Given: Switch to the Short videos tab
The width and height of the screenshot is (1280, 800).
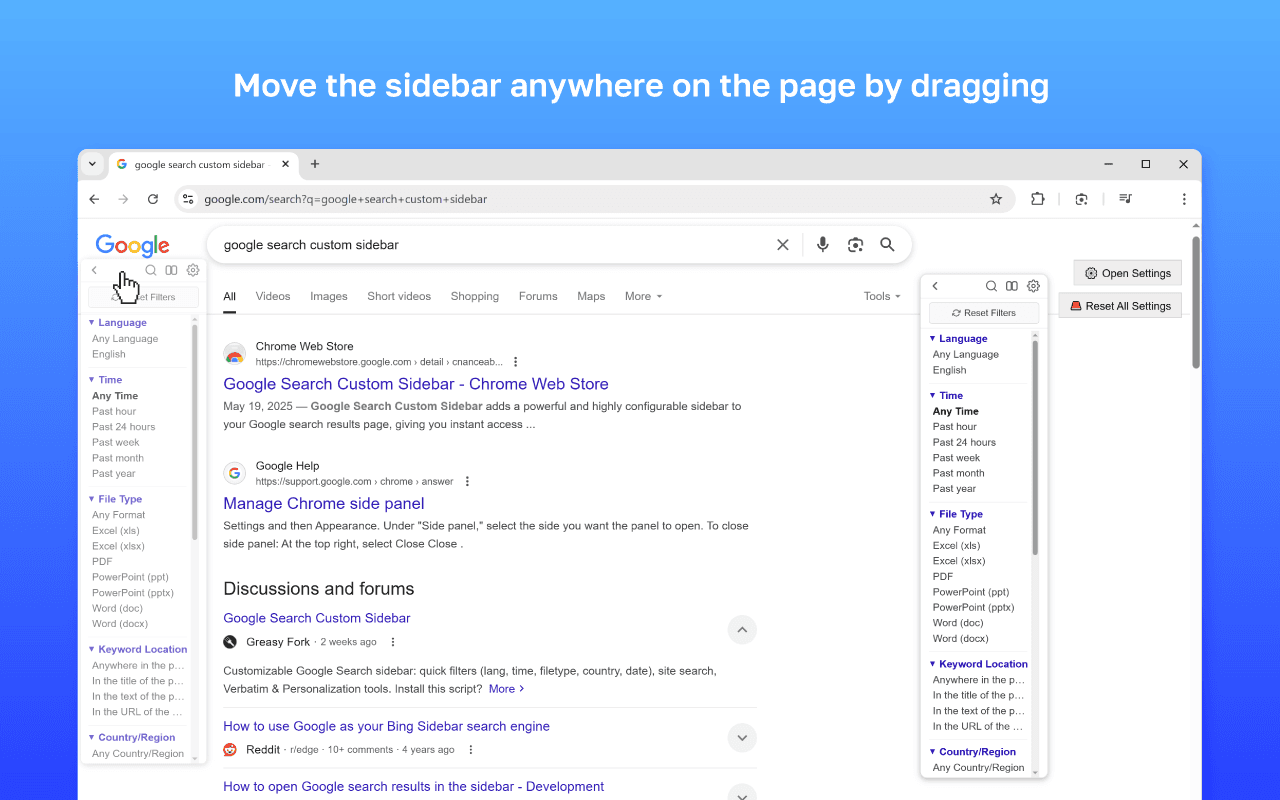Looking at the screenshot, I should [x=399, y=296].
